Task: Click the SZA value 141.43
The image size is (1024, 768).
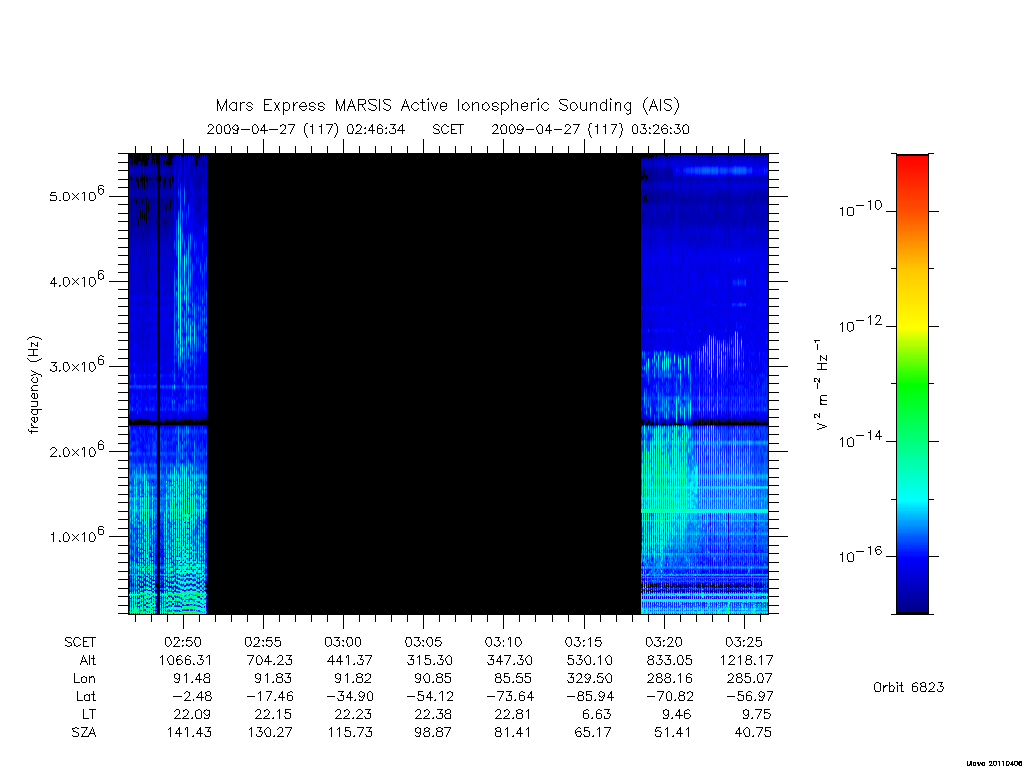Action: [189, 733]
